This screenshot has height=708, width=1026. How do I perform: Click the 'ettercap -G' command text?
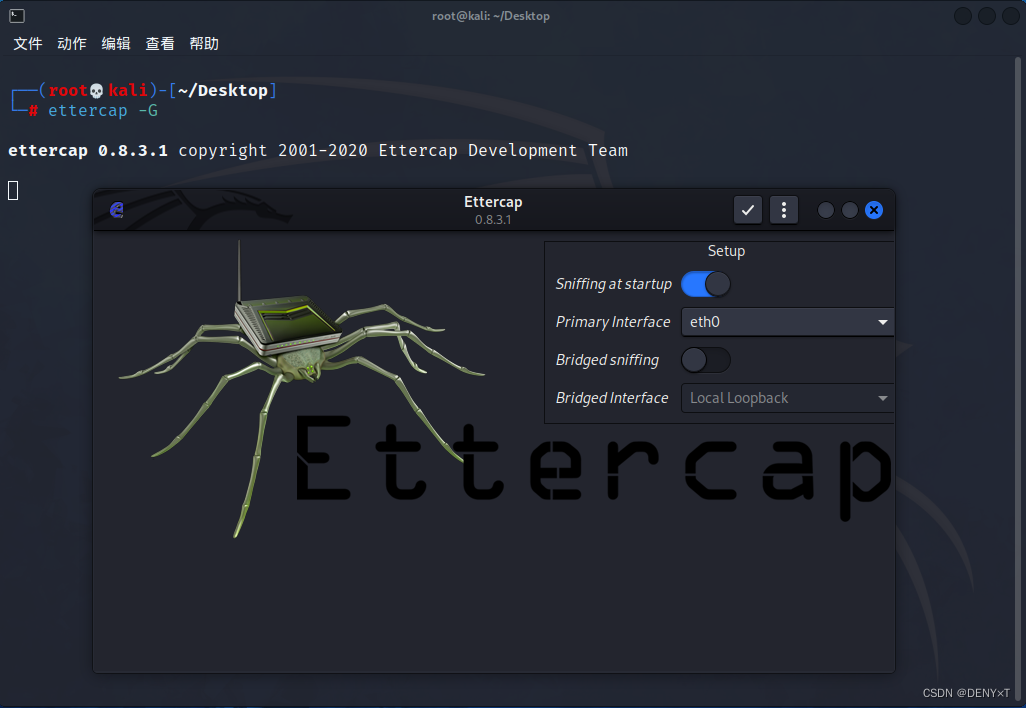coord(103,111)
